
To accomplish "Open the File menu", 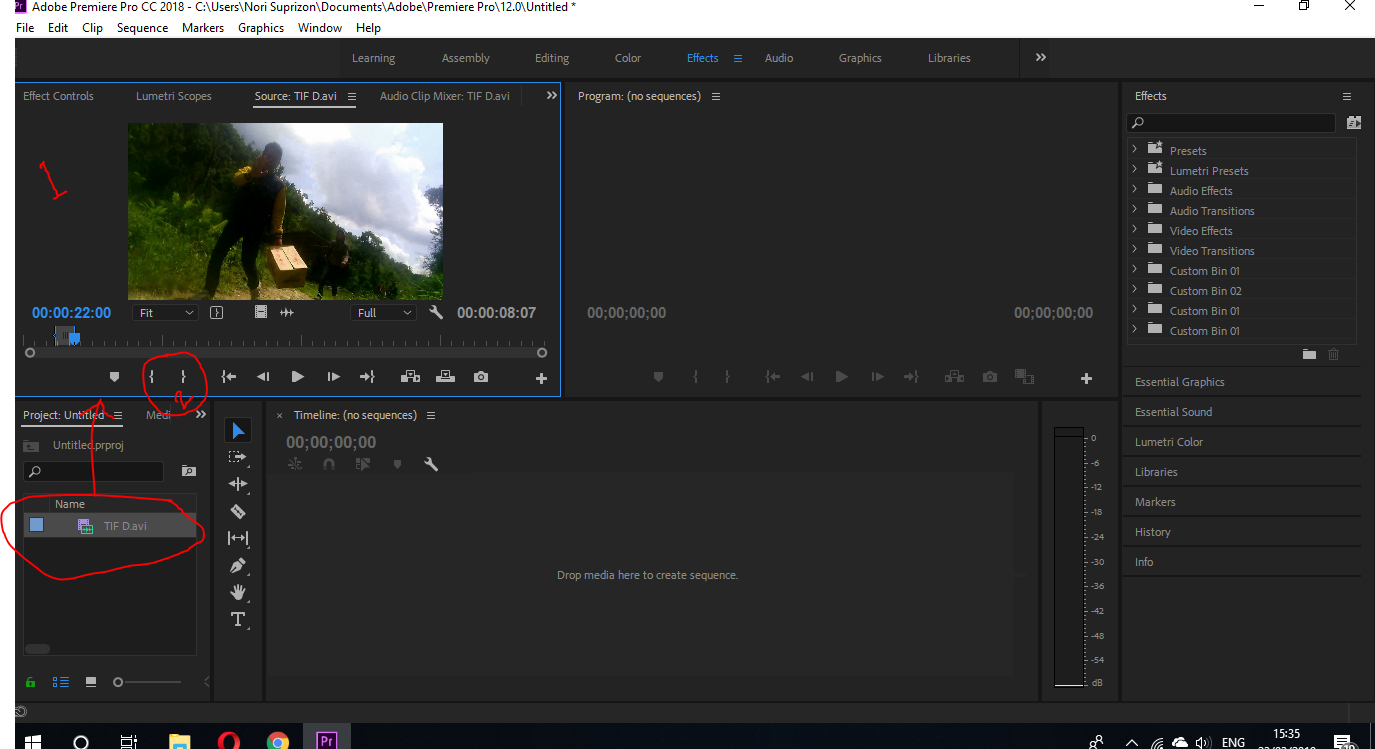I will [x=25, y=28].
